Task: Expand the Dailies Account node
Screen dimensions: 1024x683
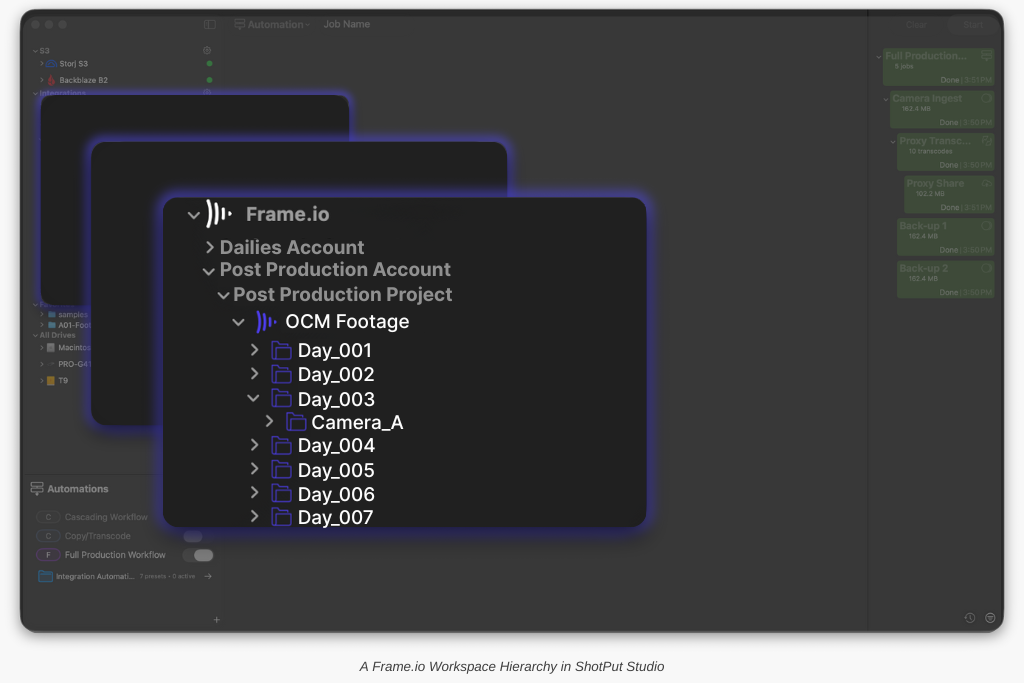Action: click(209, 247)
